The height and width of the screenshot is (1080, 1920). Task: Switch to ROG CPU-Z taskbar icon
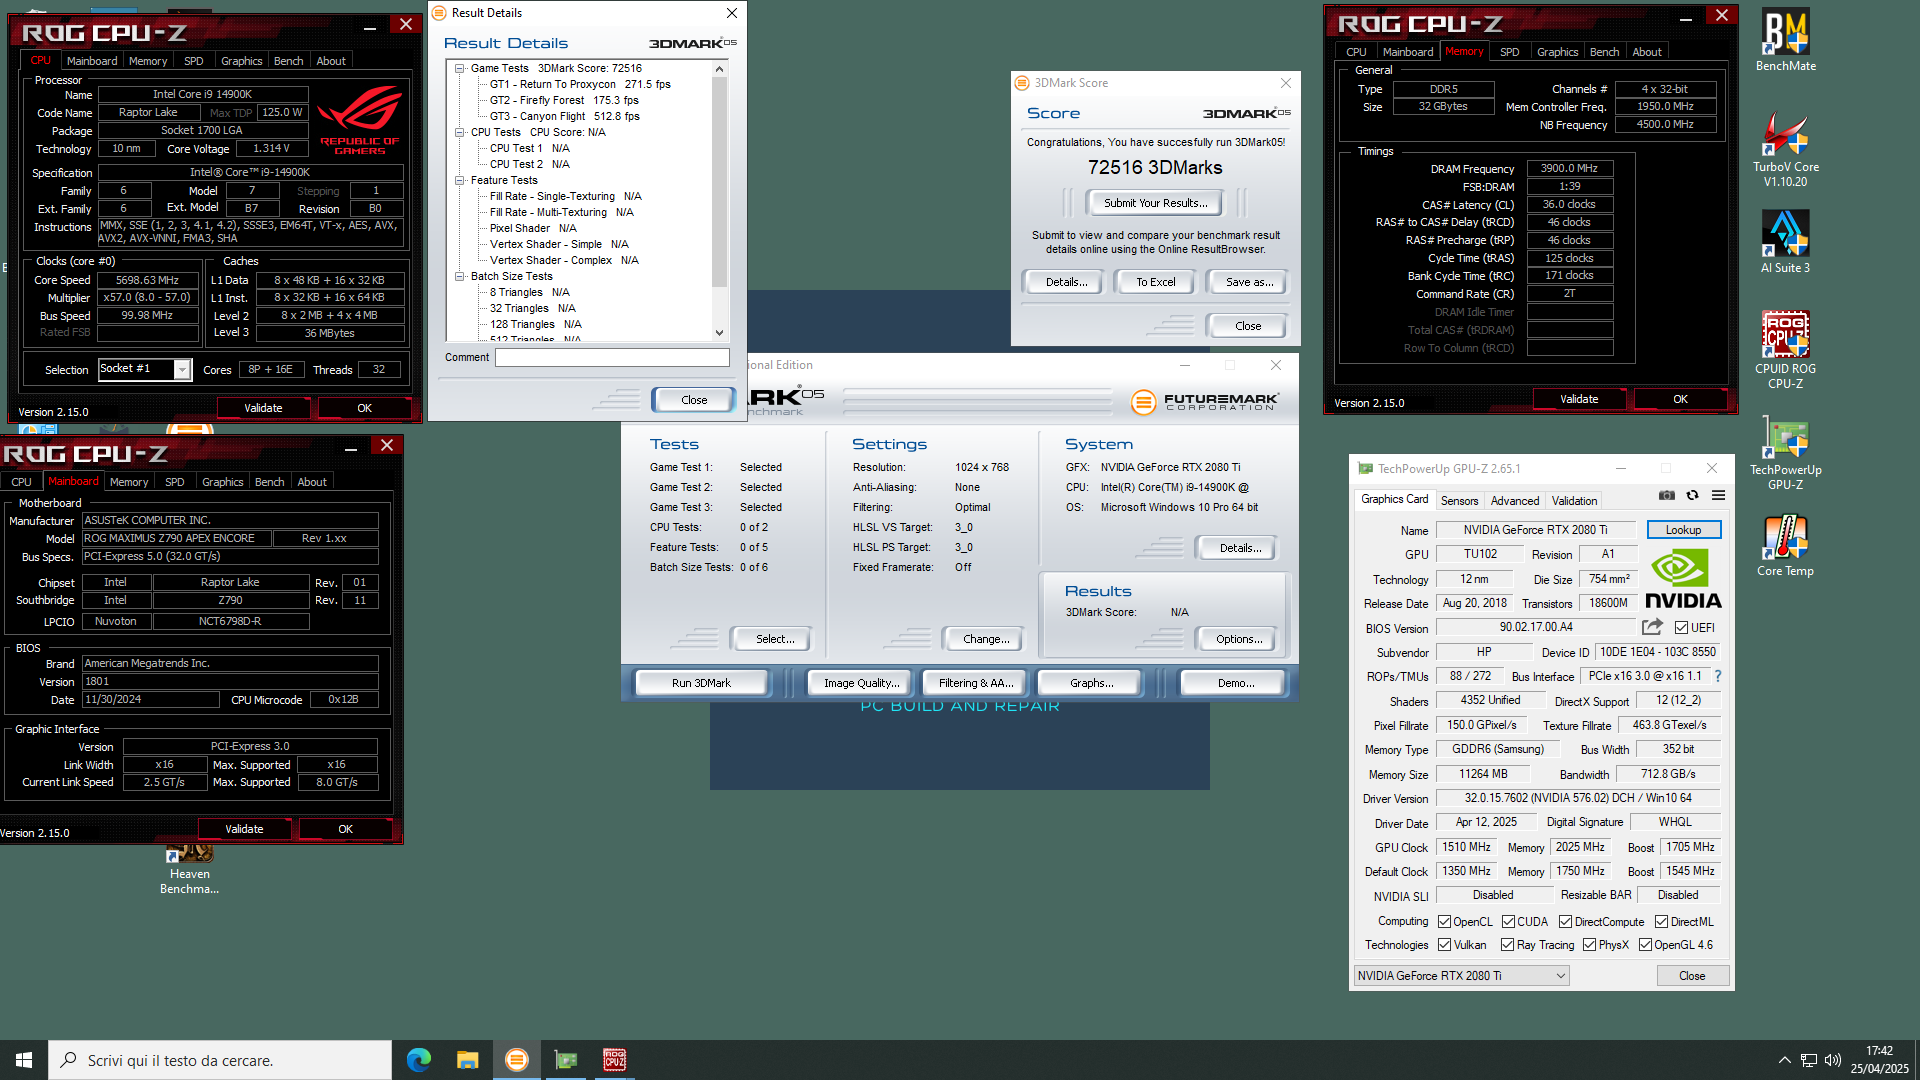[614, 1060]
